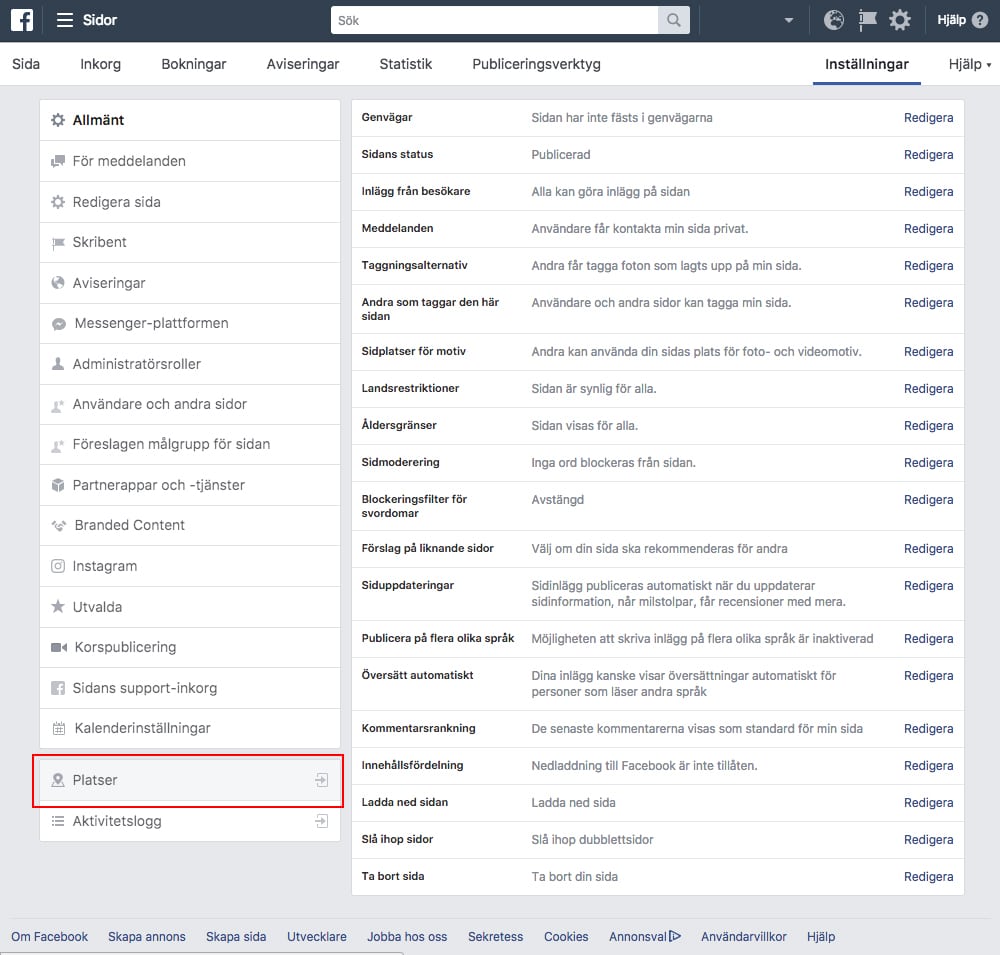Viewport: 1000px width, 955px height.
Task: Open the Annonsval AdChoices control in the footer
Action: pyautogui.click(x=644, y=936)
